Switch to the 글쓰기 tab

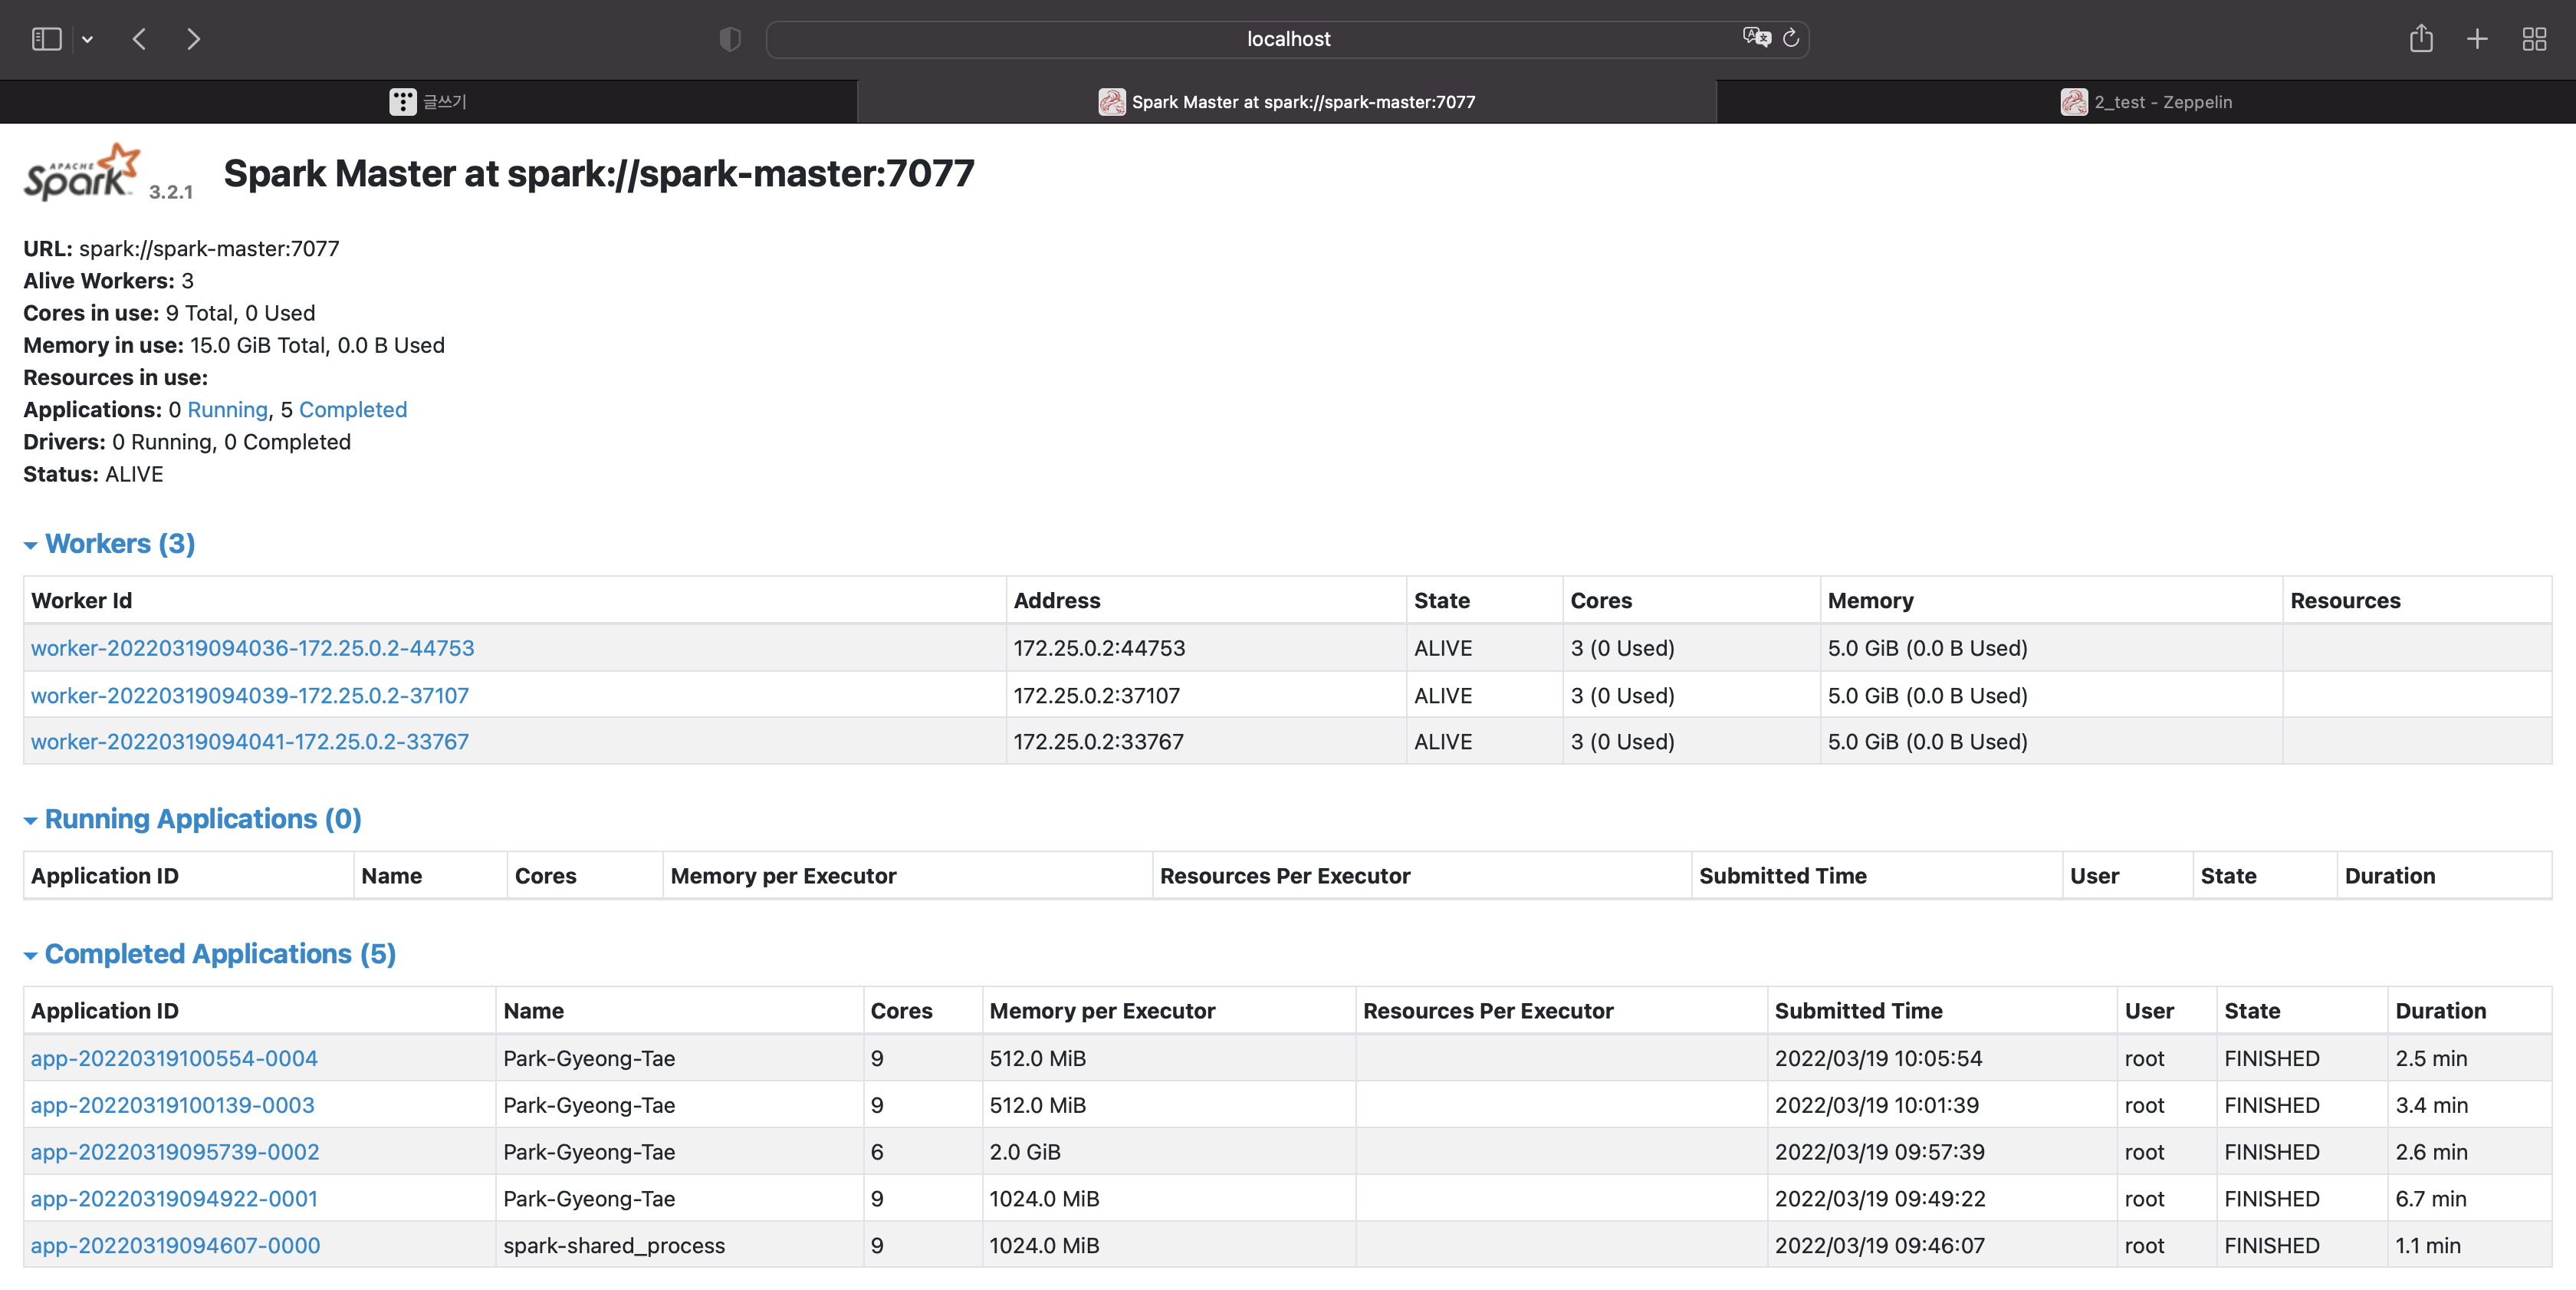(x=429, y=102)
